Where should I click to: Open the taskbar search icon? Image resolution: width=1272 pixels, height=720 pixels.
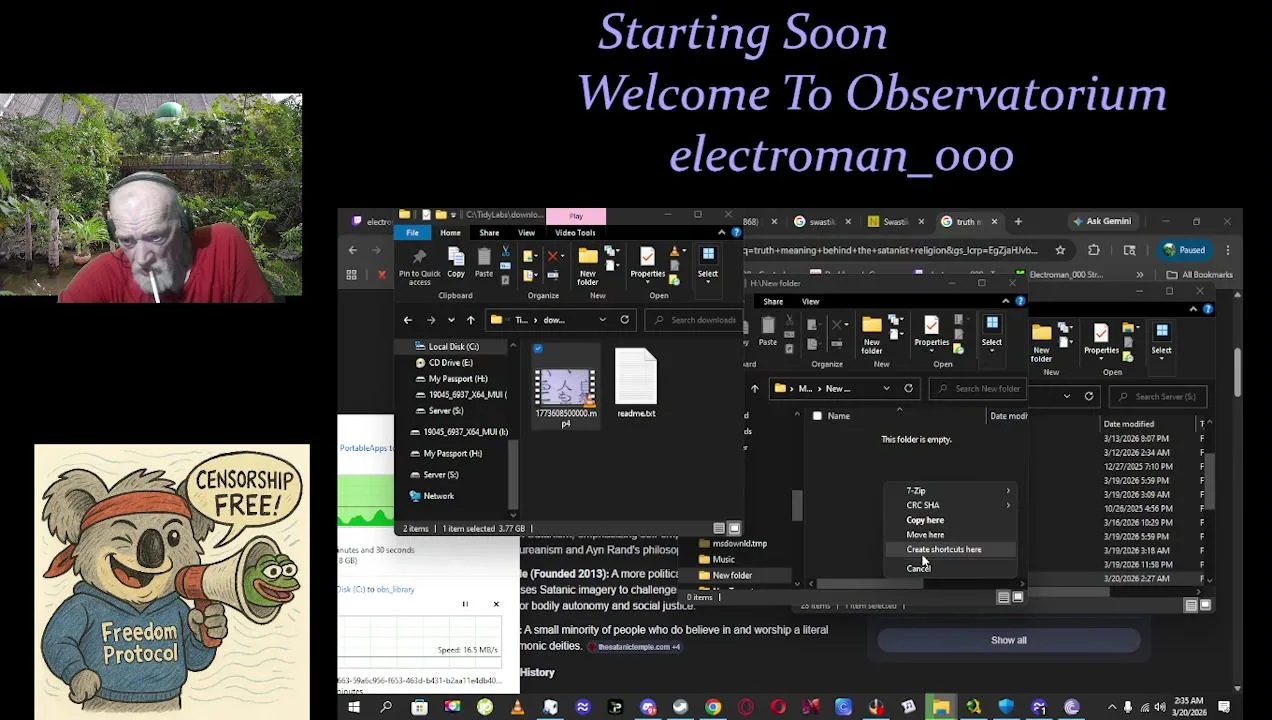coord(386,708)
